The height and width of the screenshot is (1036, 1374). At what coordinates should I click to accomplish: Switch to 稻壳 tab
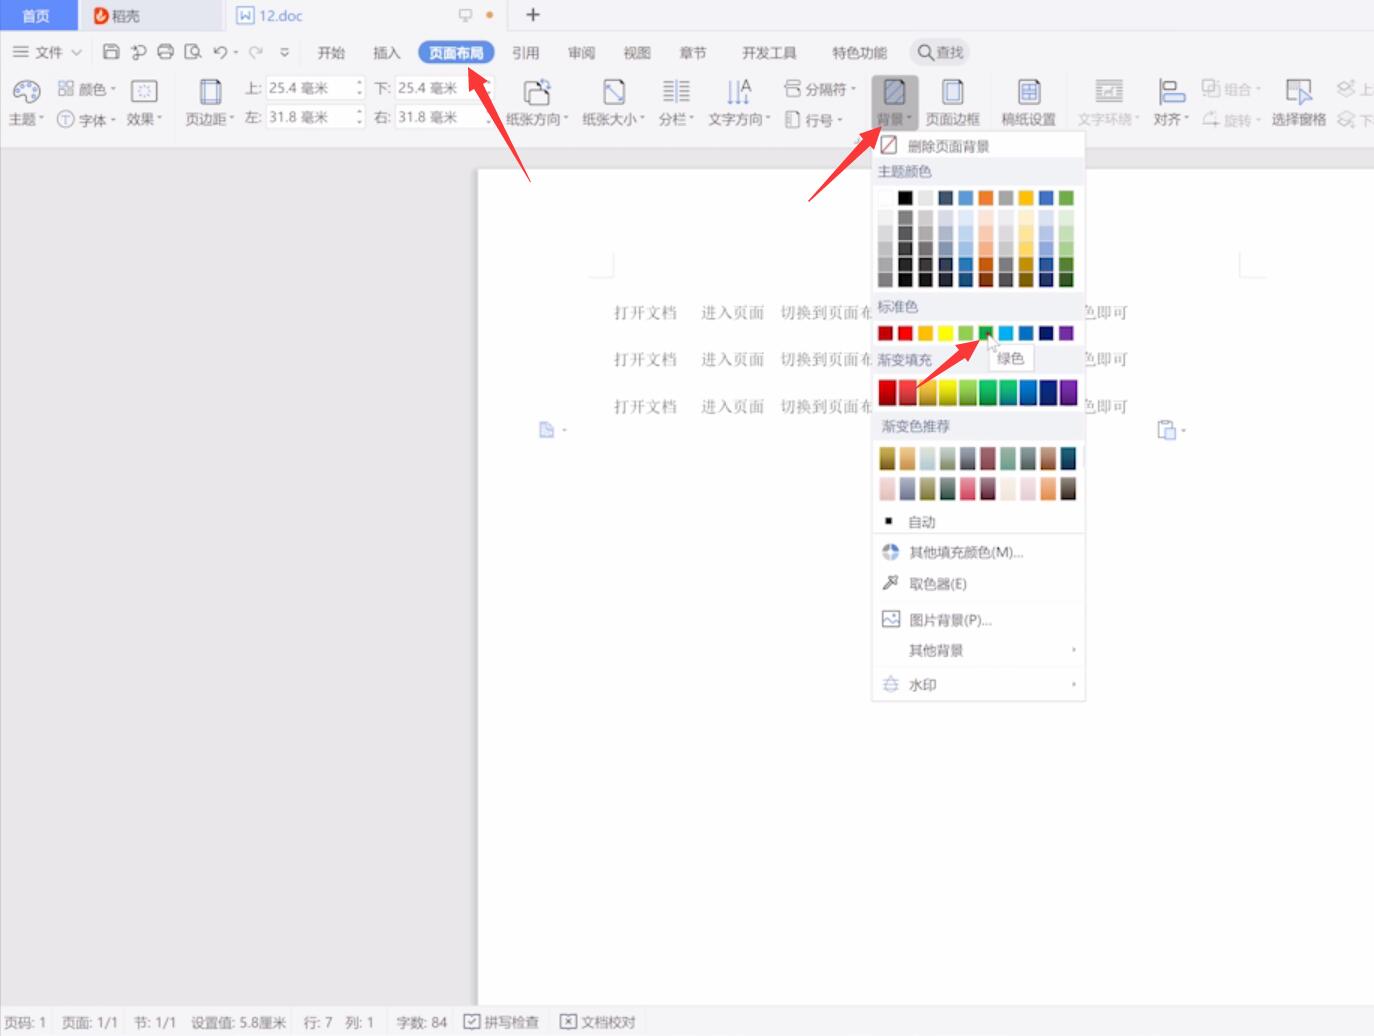point(150,15)
